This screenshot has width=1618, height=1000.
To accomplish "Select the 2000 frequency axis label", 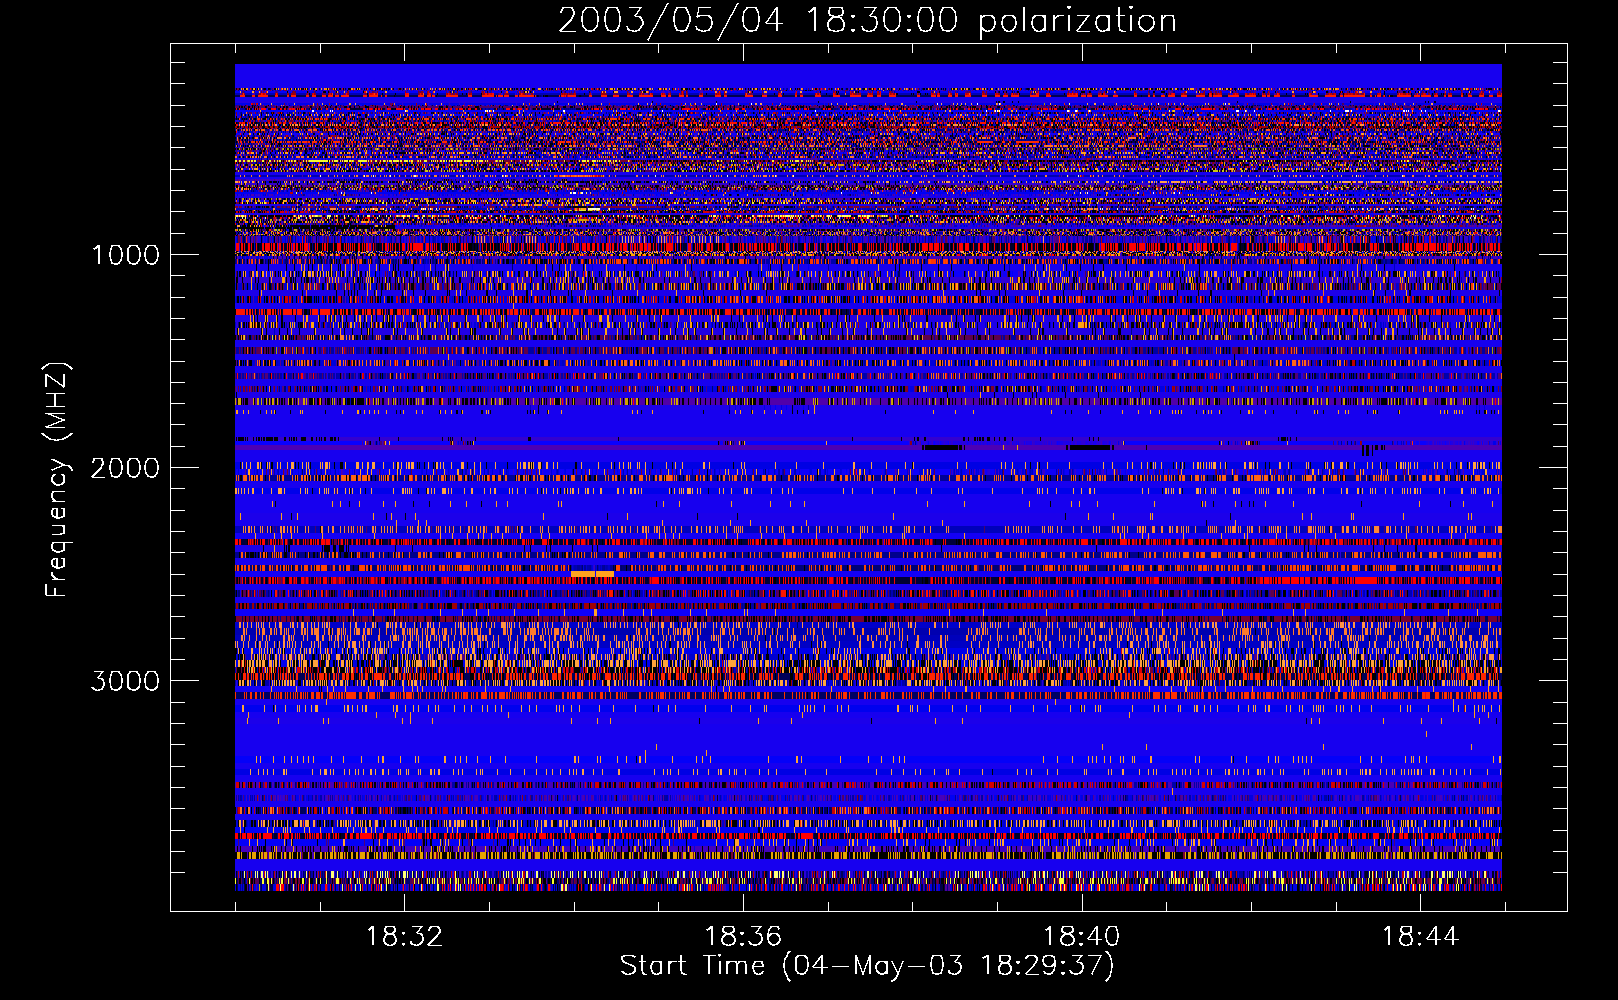I will (126, 468).
